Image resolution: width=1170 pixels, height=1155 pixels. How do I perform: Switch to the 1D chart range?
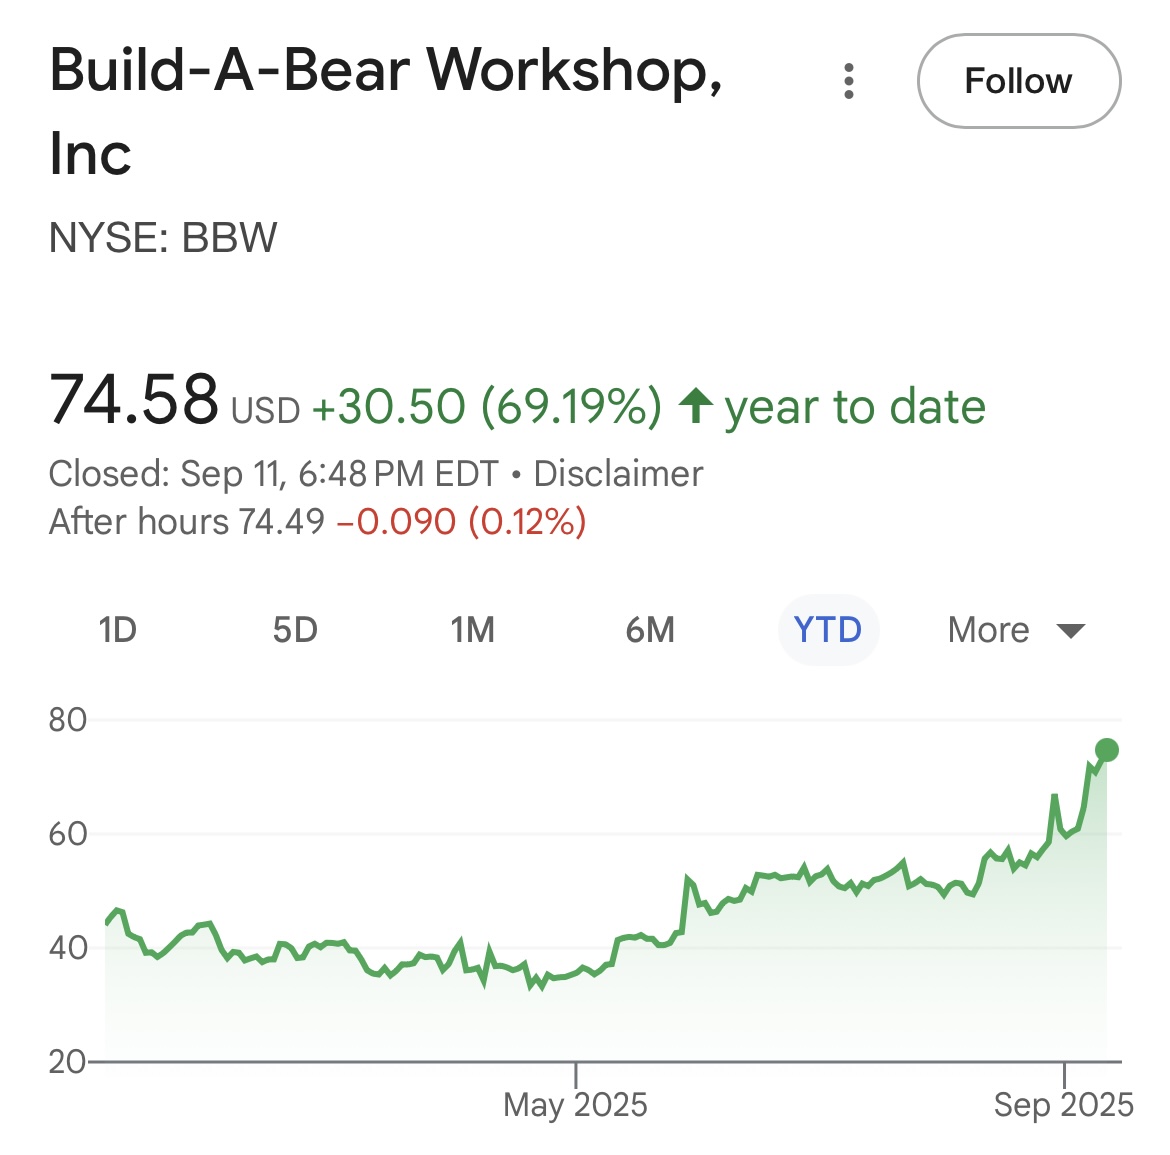(118, 630)
